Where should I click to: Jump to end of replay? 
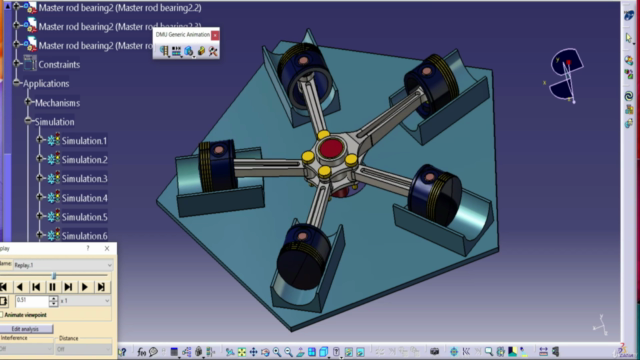tap(101, 287)
